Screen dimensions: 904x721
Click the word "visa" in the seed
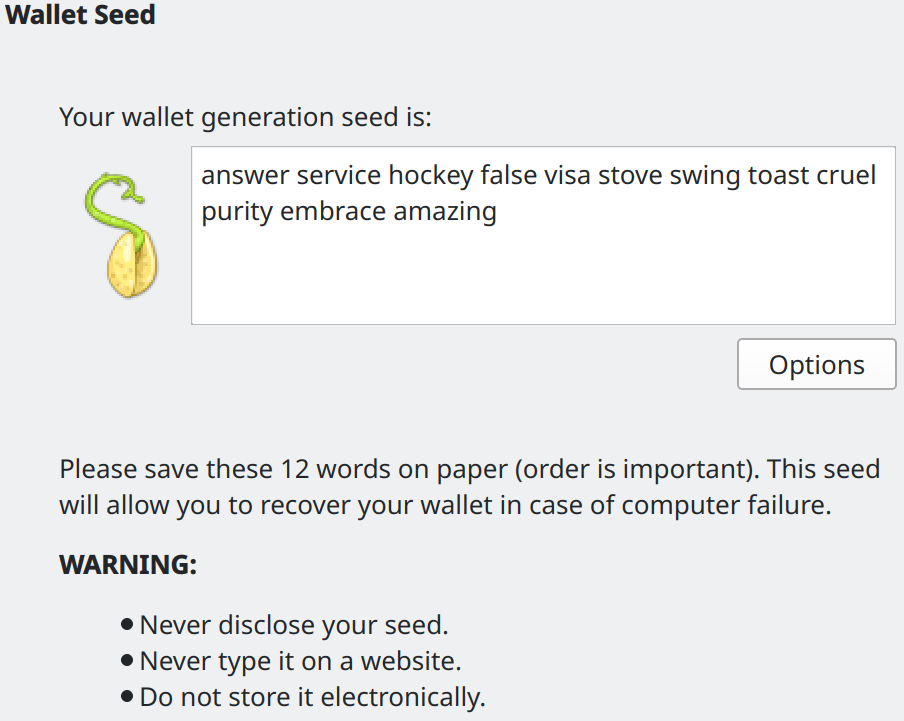coord(567,176)
